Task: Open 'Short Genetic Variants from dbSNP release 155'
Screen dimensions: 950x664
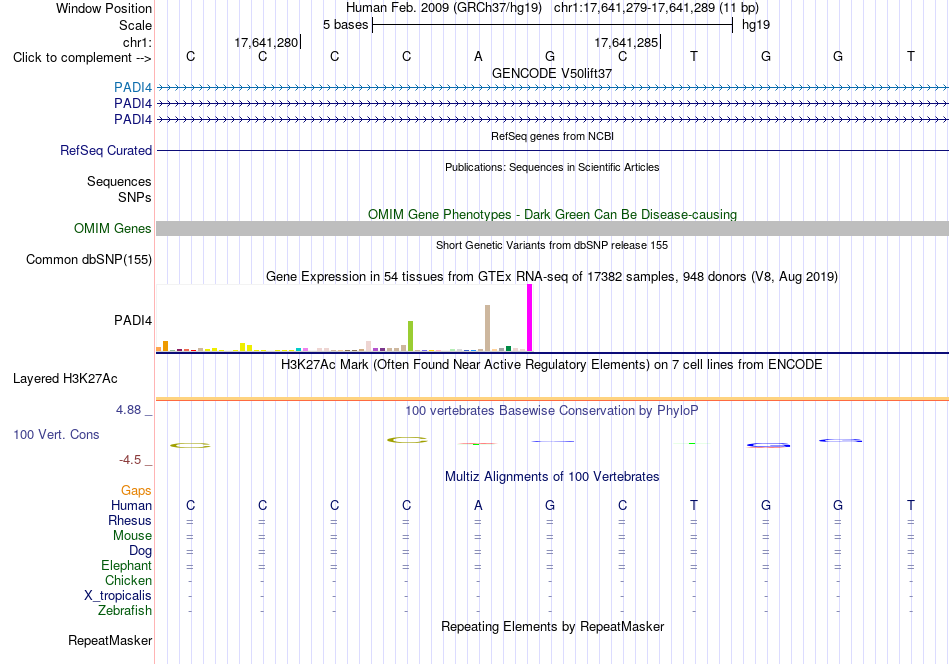Action: pyautogui.click(x=552, y=245)
